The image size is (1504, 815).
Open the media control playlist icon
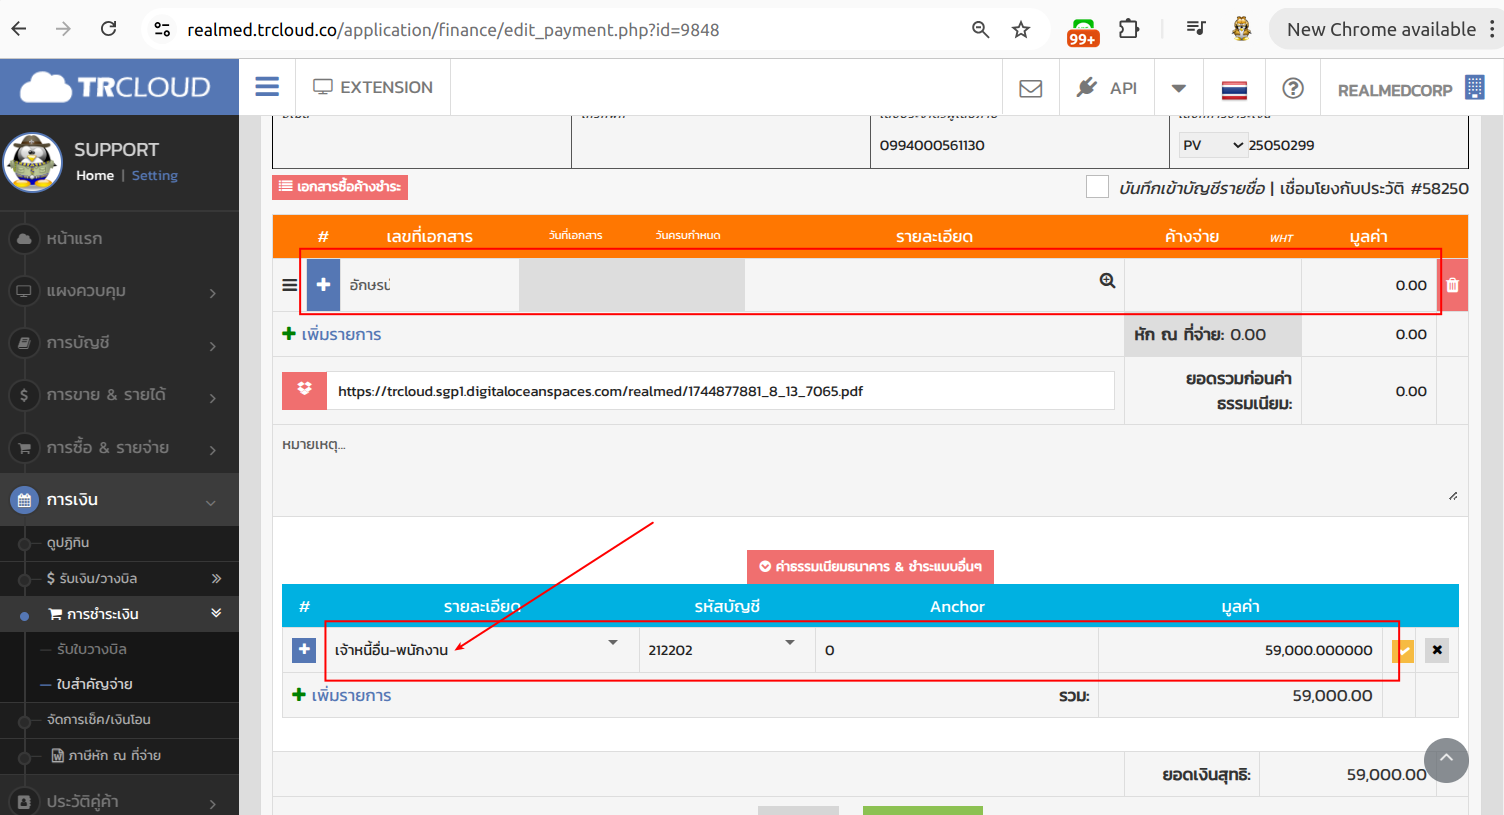tap(1196, 28)
